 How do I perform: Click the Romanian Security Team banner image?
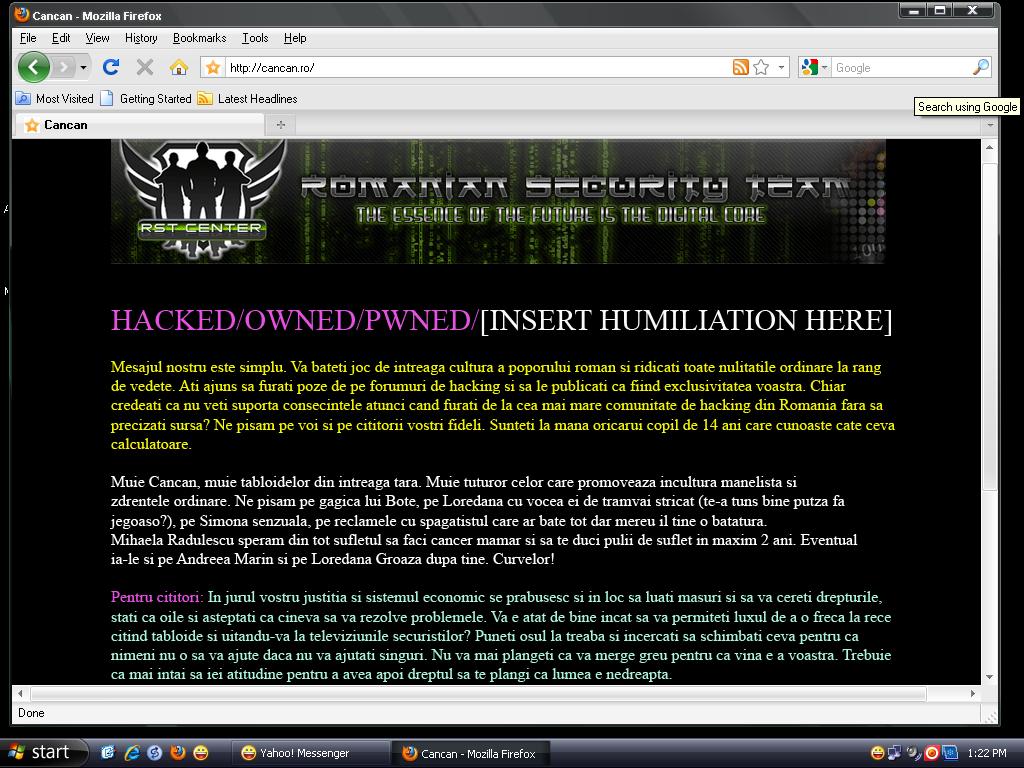coord(498,201)
